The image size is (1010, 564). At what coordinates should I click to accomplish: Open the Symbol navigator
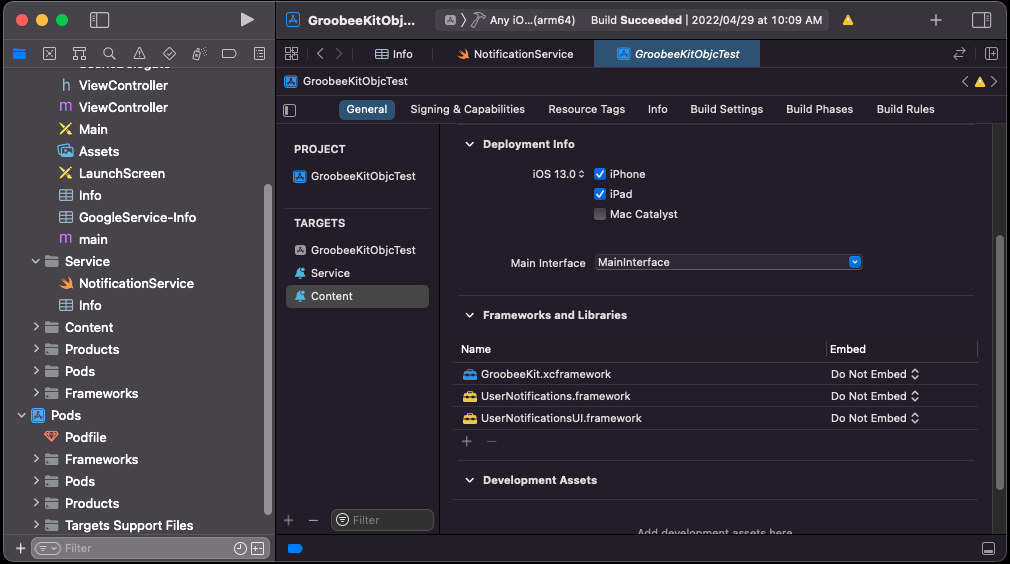79,53
